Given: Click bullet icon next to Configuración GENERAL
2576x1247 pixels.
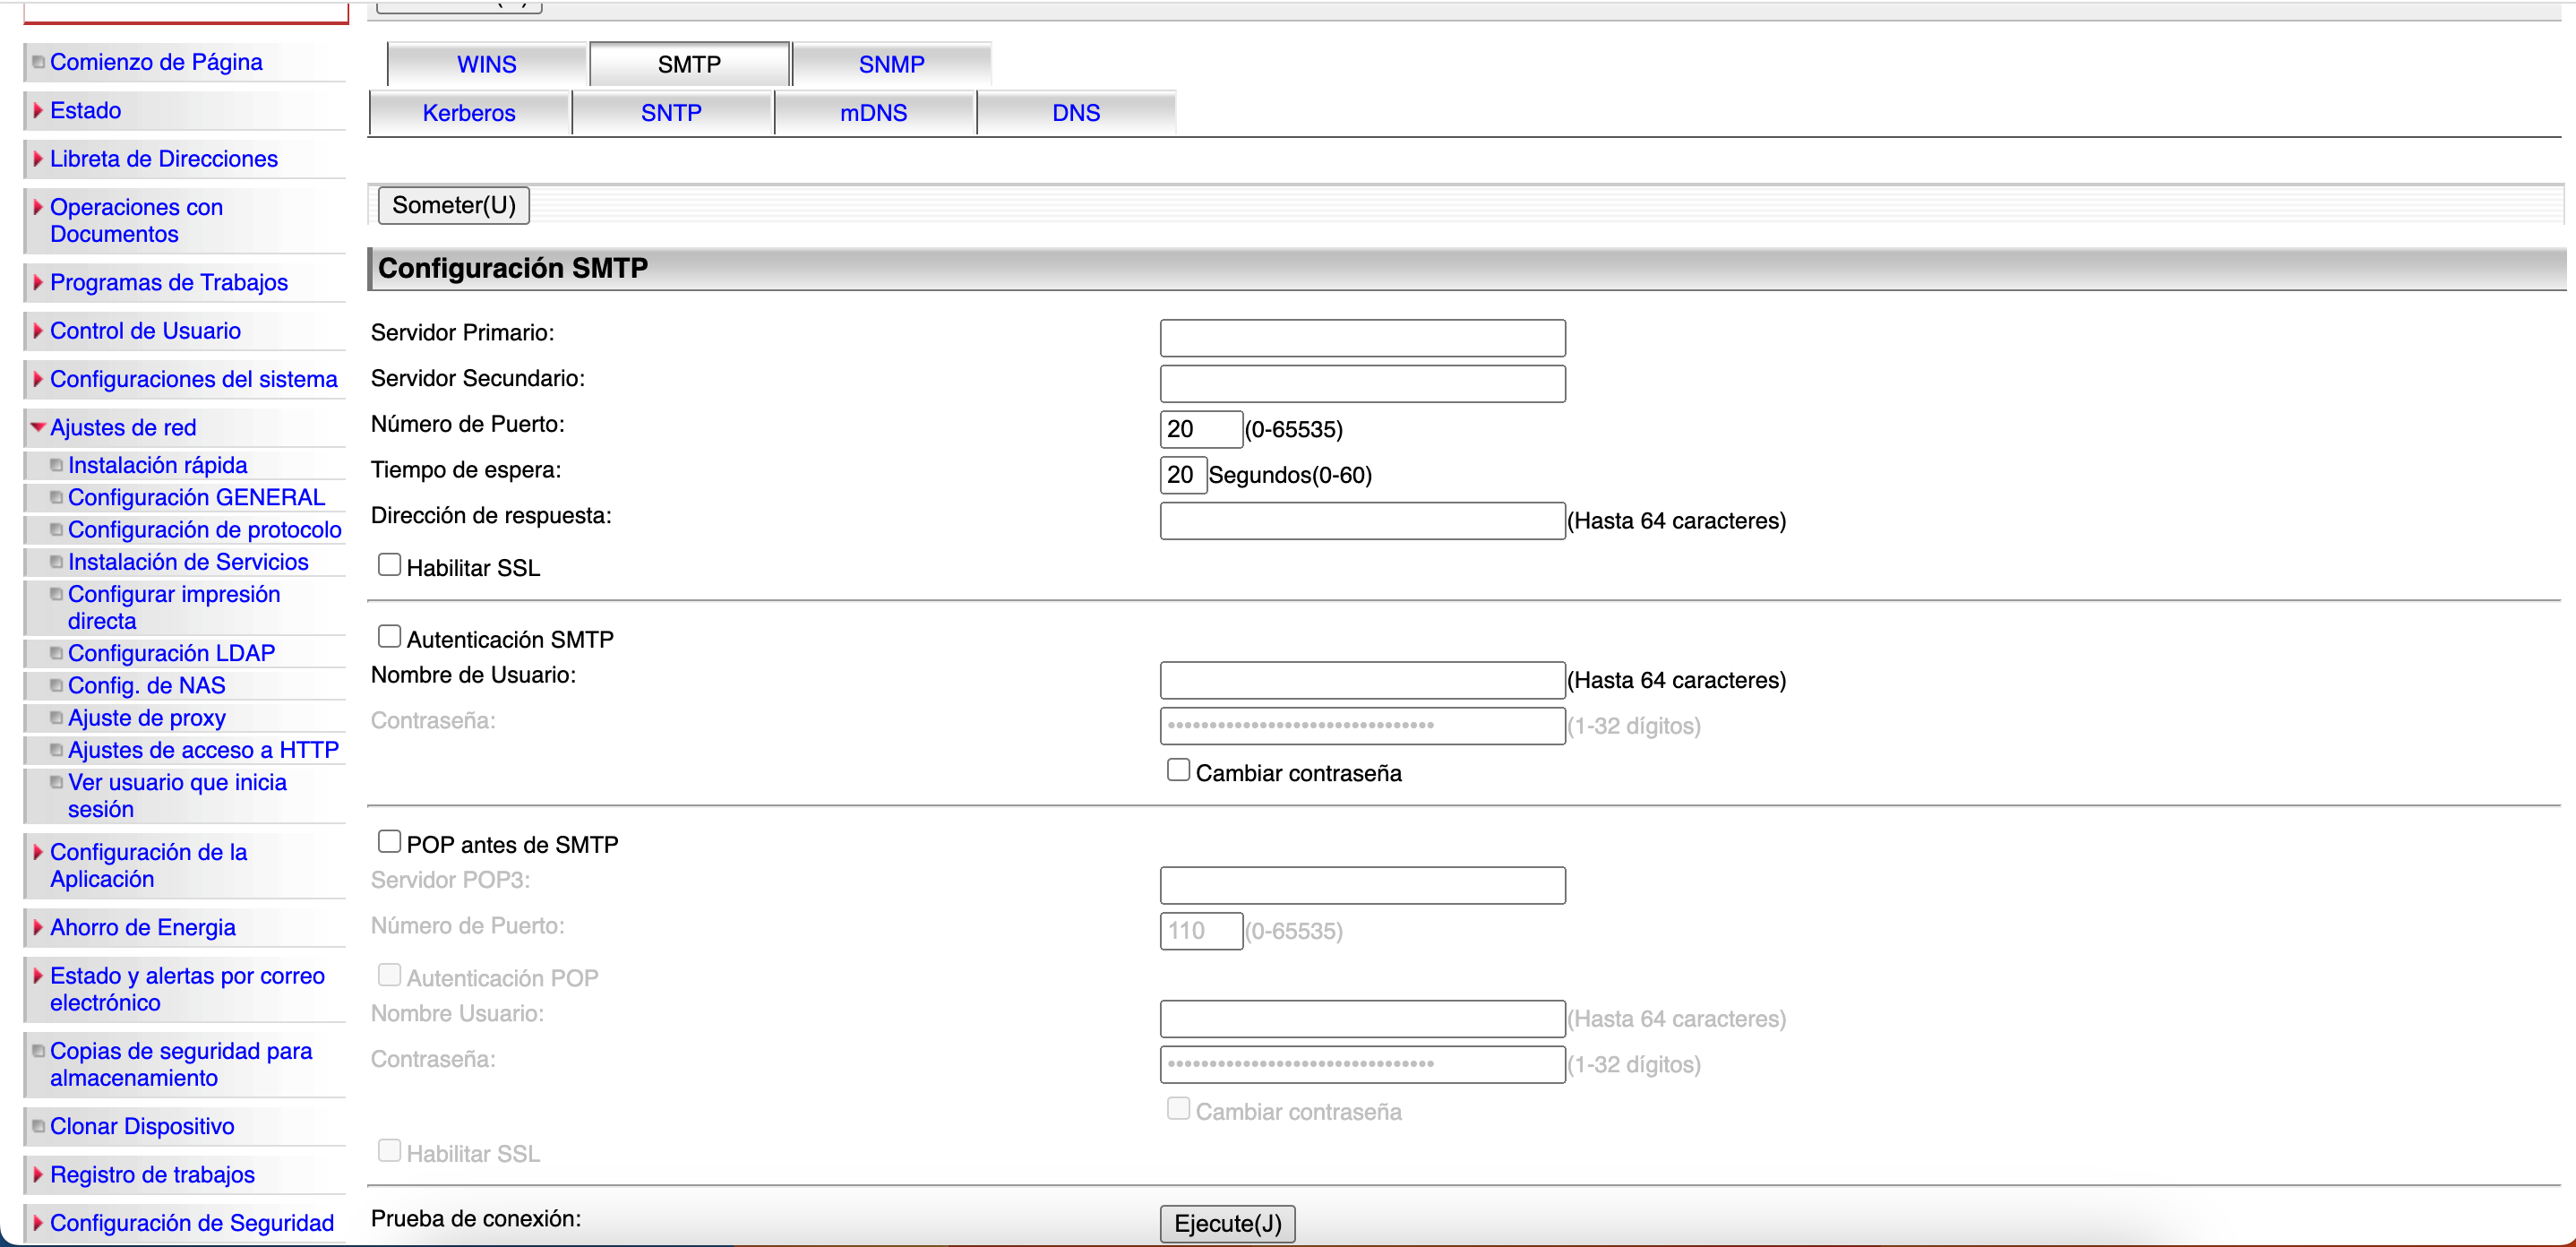Looking at the screenshot, I should 57,497.
